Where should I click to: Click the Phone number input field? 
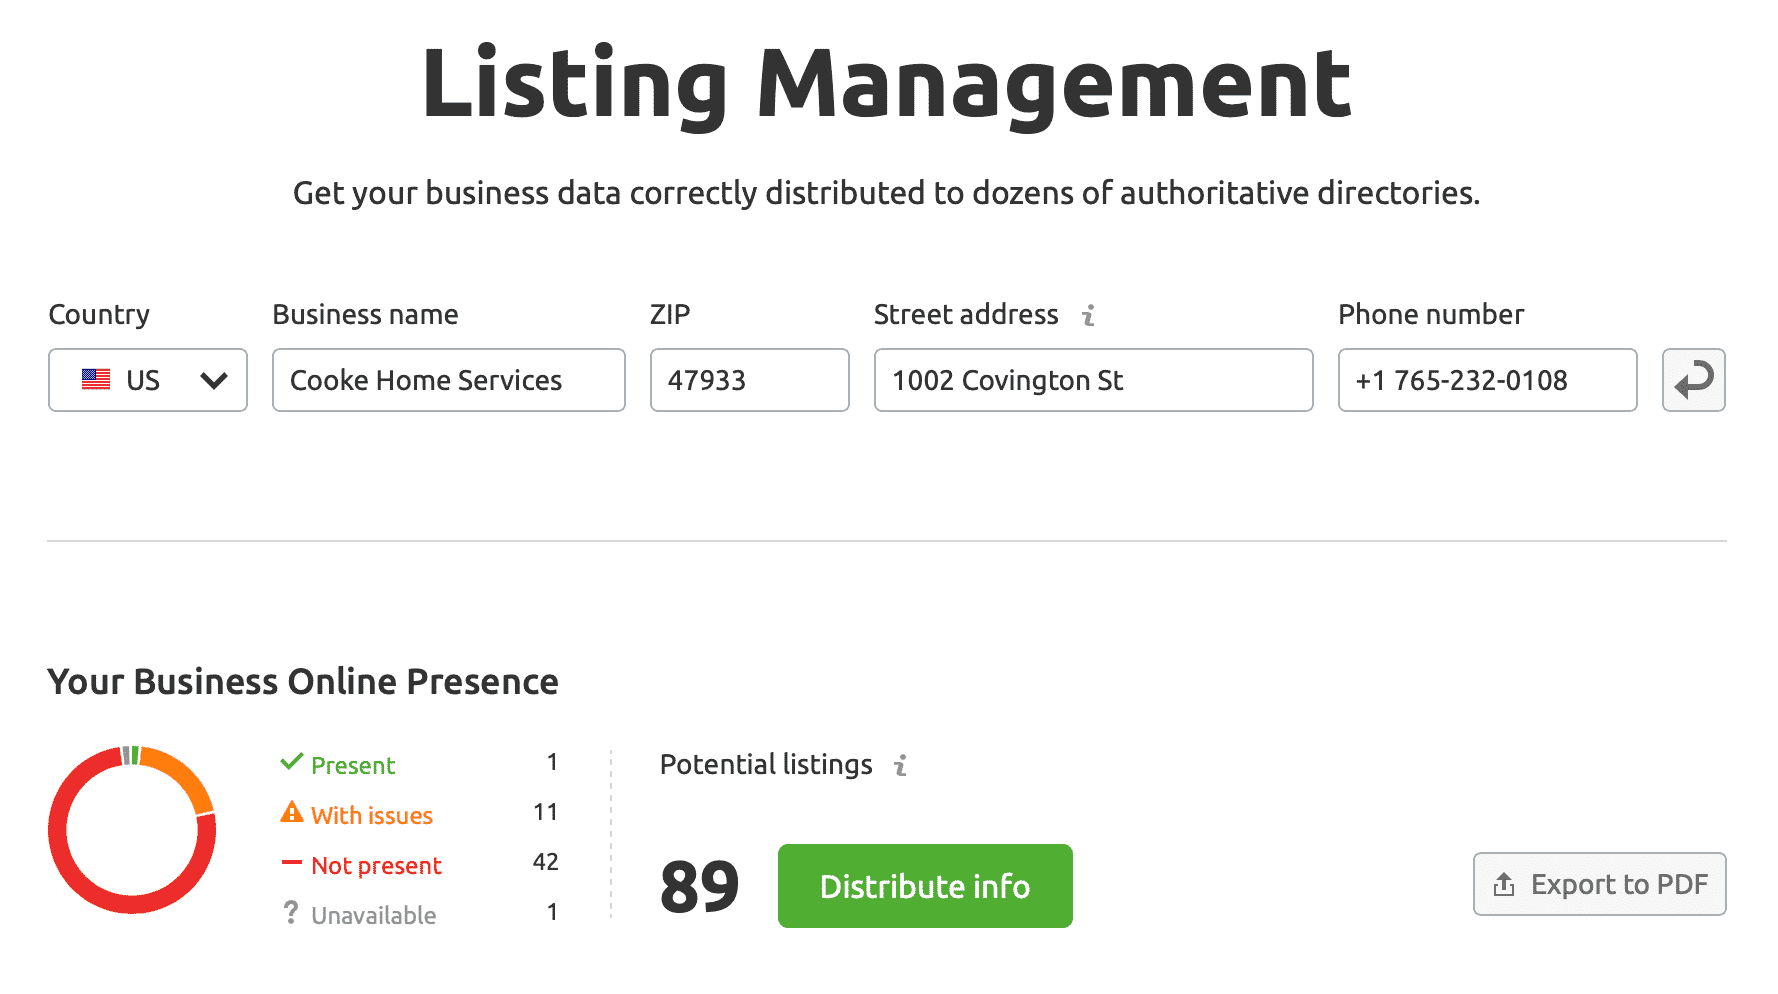pyautogui.click(x=1487, y=380)
